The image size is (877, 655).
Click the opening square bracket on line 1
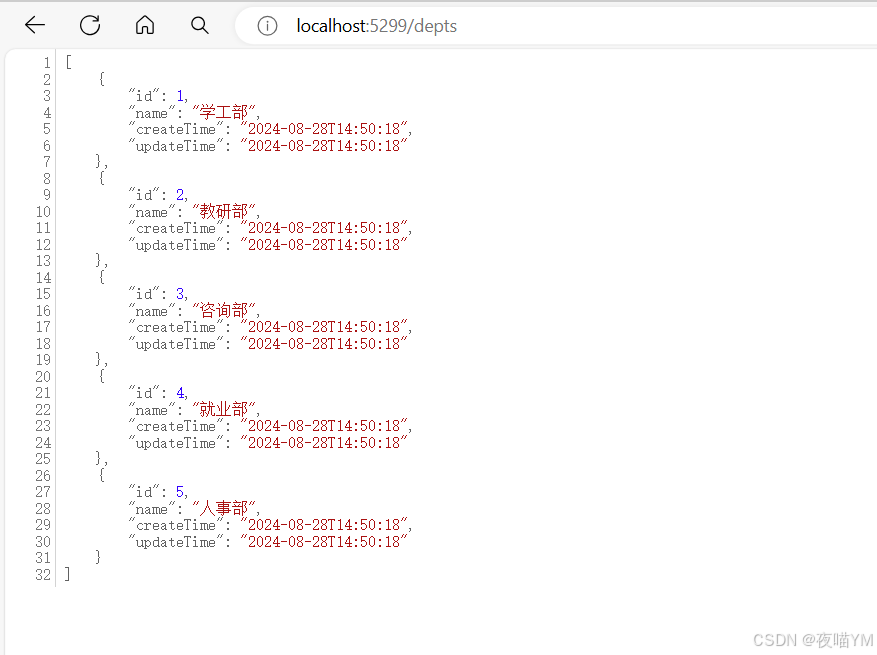(x=68, y=62)
